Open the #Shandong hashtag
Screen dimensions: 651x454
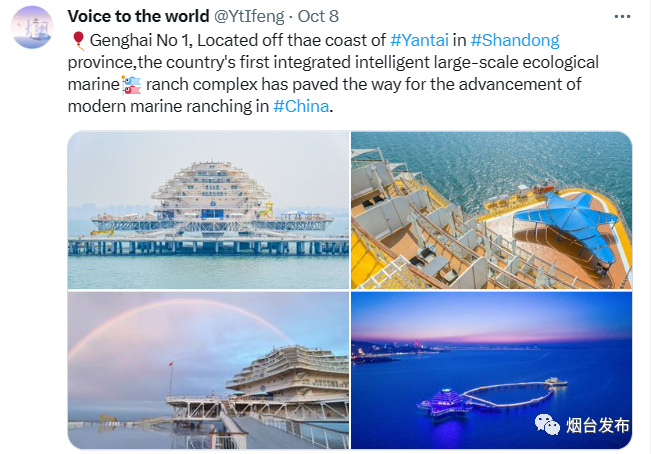[x=514, y=41]
